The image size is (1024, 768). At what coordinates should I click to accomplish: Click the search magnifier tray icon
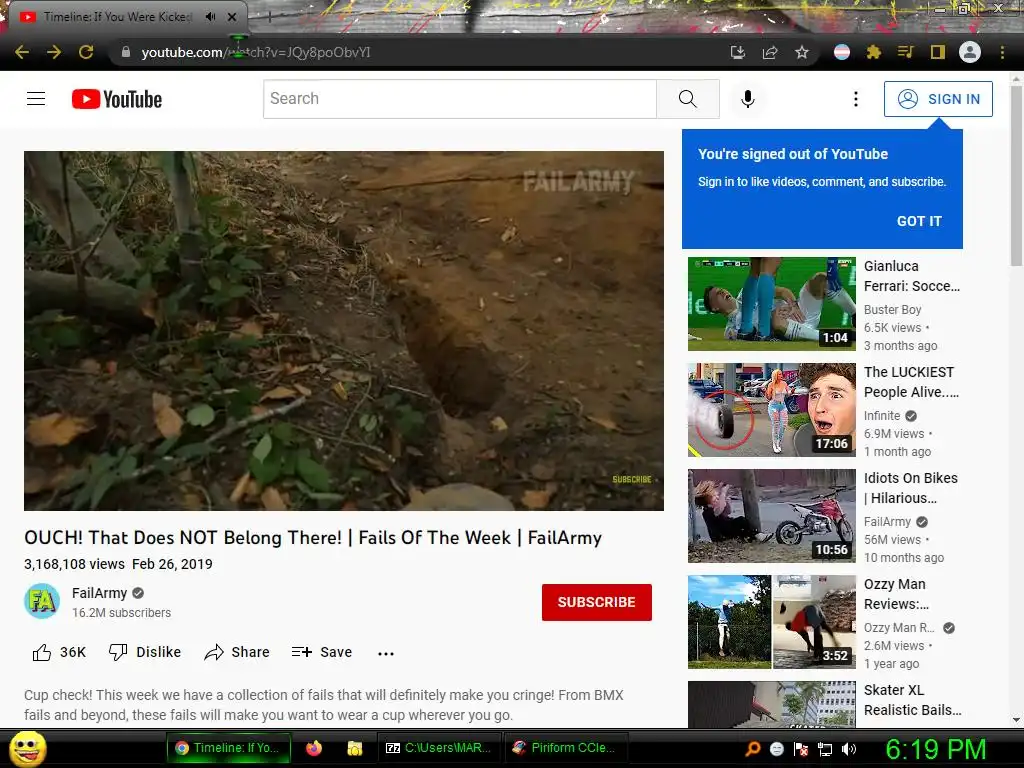click(x=753, y=749)
